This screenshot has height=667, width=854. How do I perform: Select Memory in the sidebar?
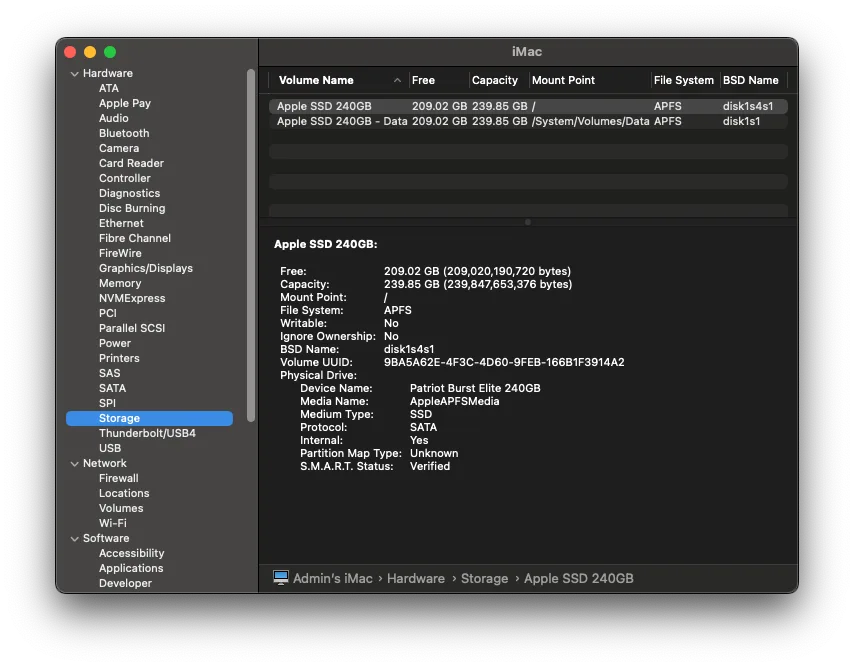119,283
